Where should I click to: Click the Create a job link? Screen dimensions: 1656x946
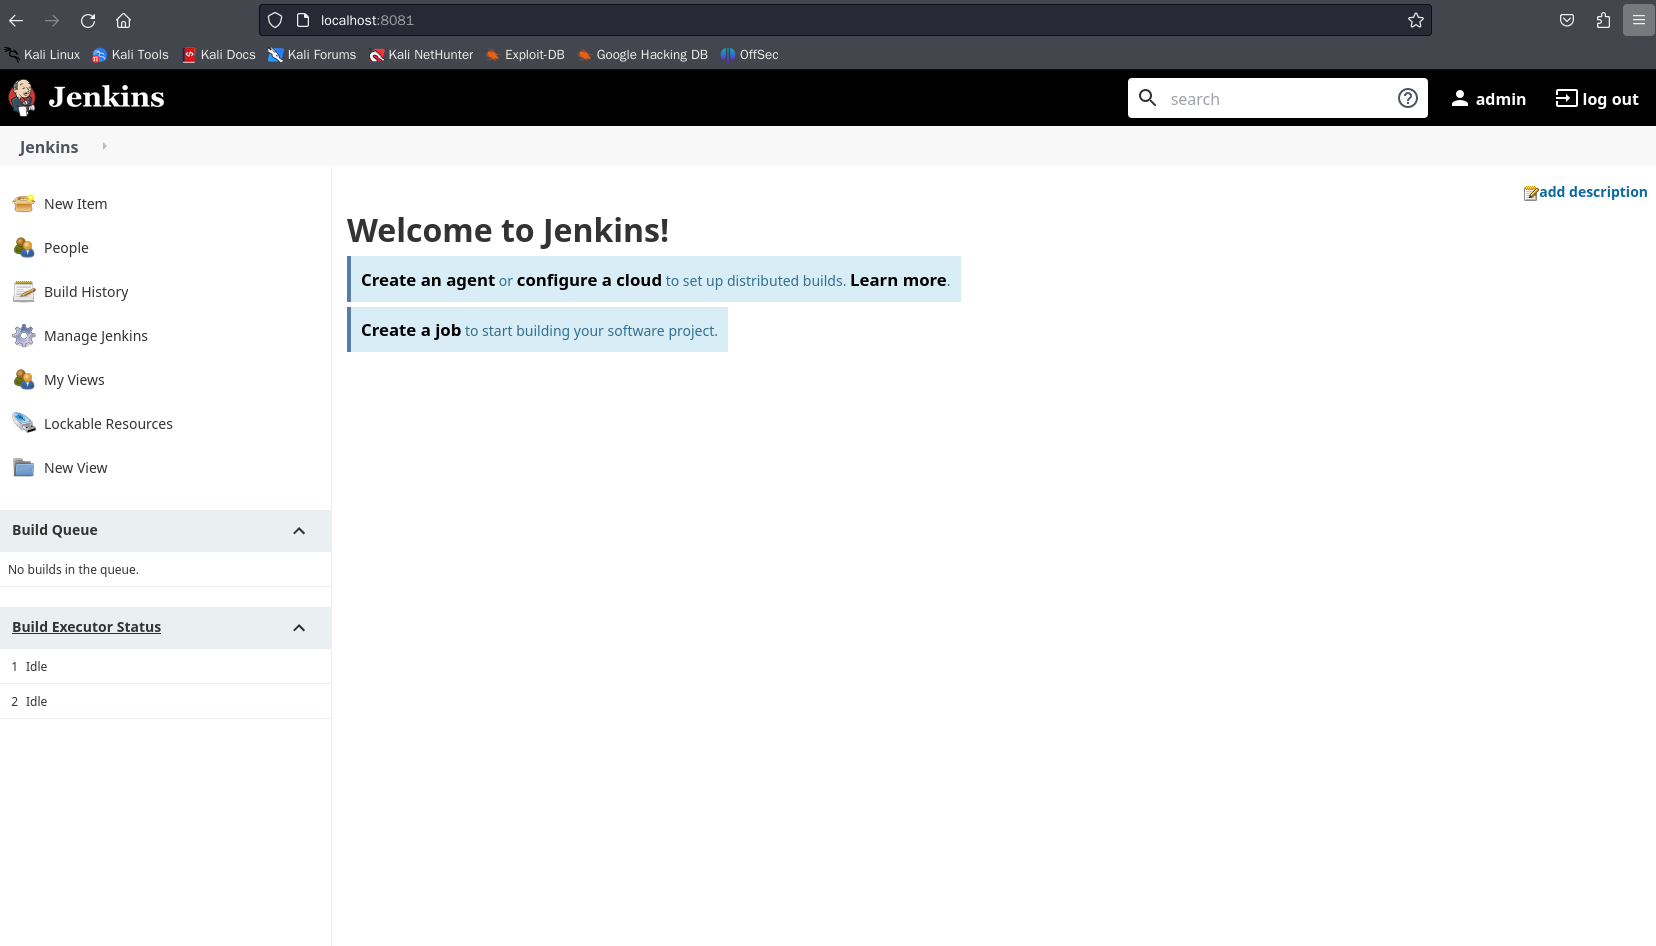(411, 330)
